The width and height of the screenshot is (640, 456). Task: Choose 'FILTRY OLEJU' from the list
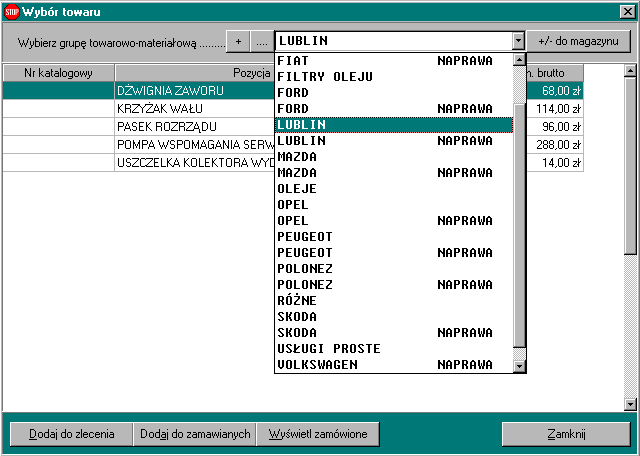click(x=394, y=77)
